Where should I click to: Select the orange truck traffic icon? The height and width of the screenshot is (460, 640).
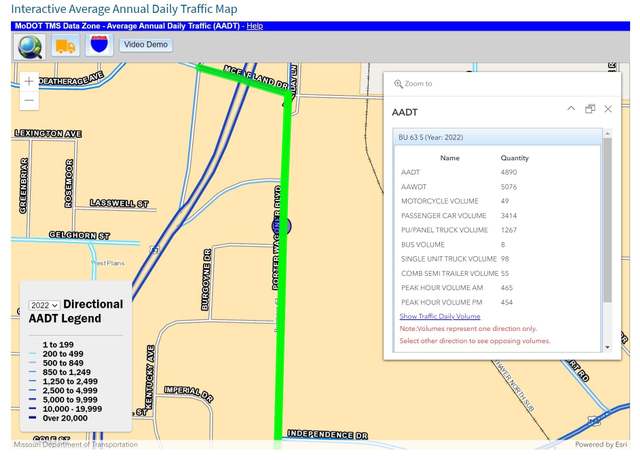tap(65, 46)
